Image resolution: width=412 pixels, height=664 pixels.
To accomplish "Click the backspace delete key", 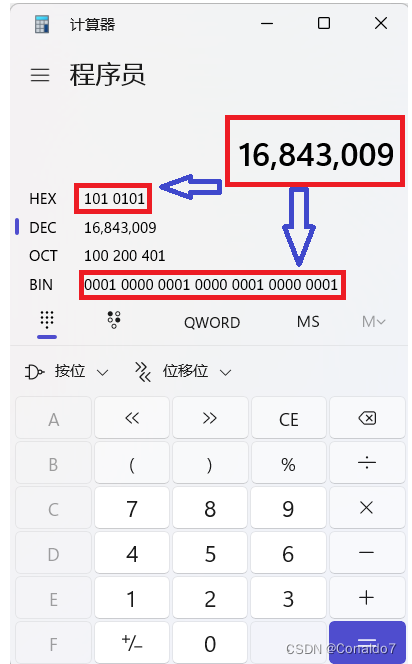I will pos(367,418).
